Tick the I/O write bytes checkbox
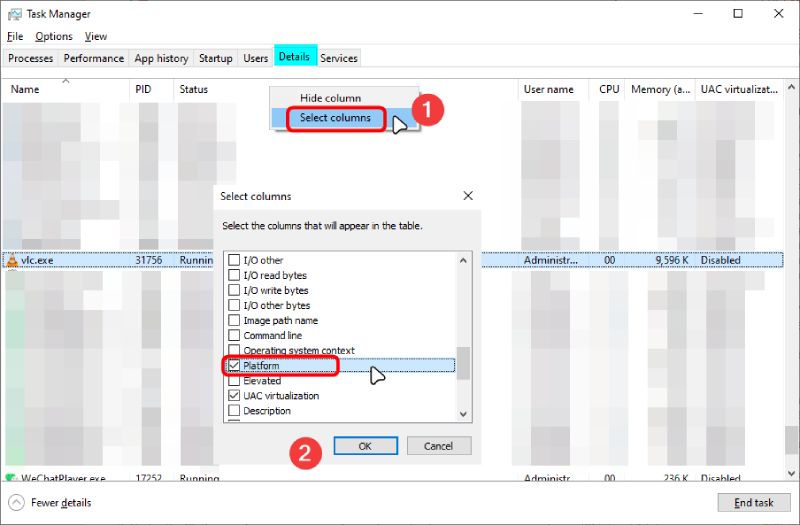 click(x=234, y=290)
